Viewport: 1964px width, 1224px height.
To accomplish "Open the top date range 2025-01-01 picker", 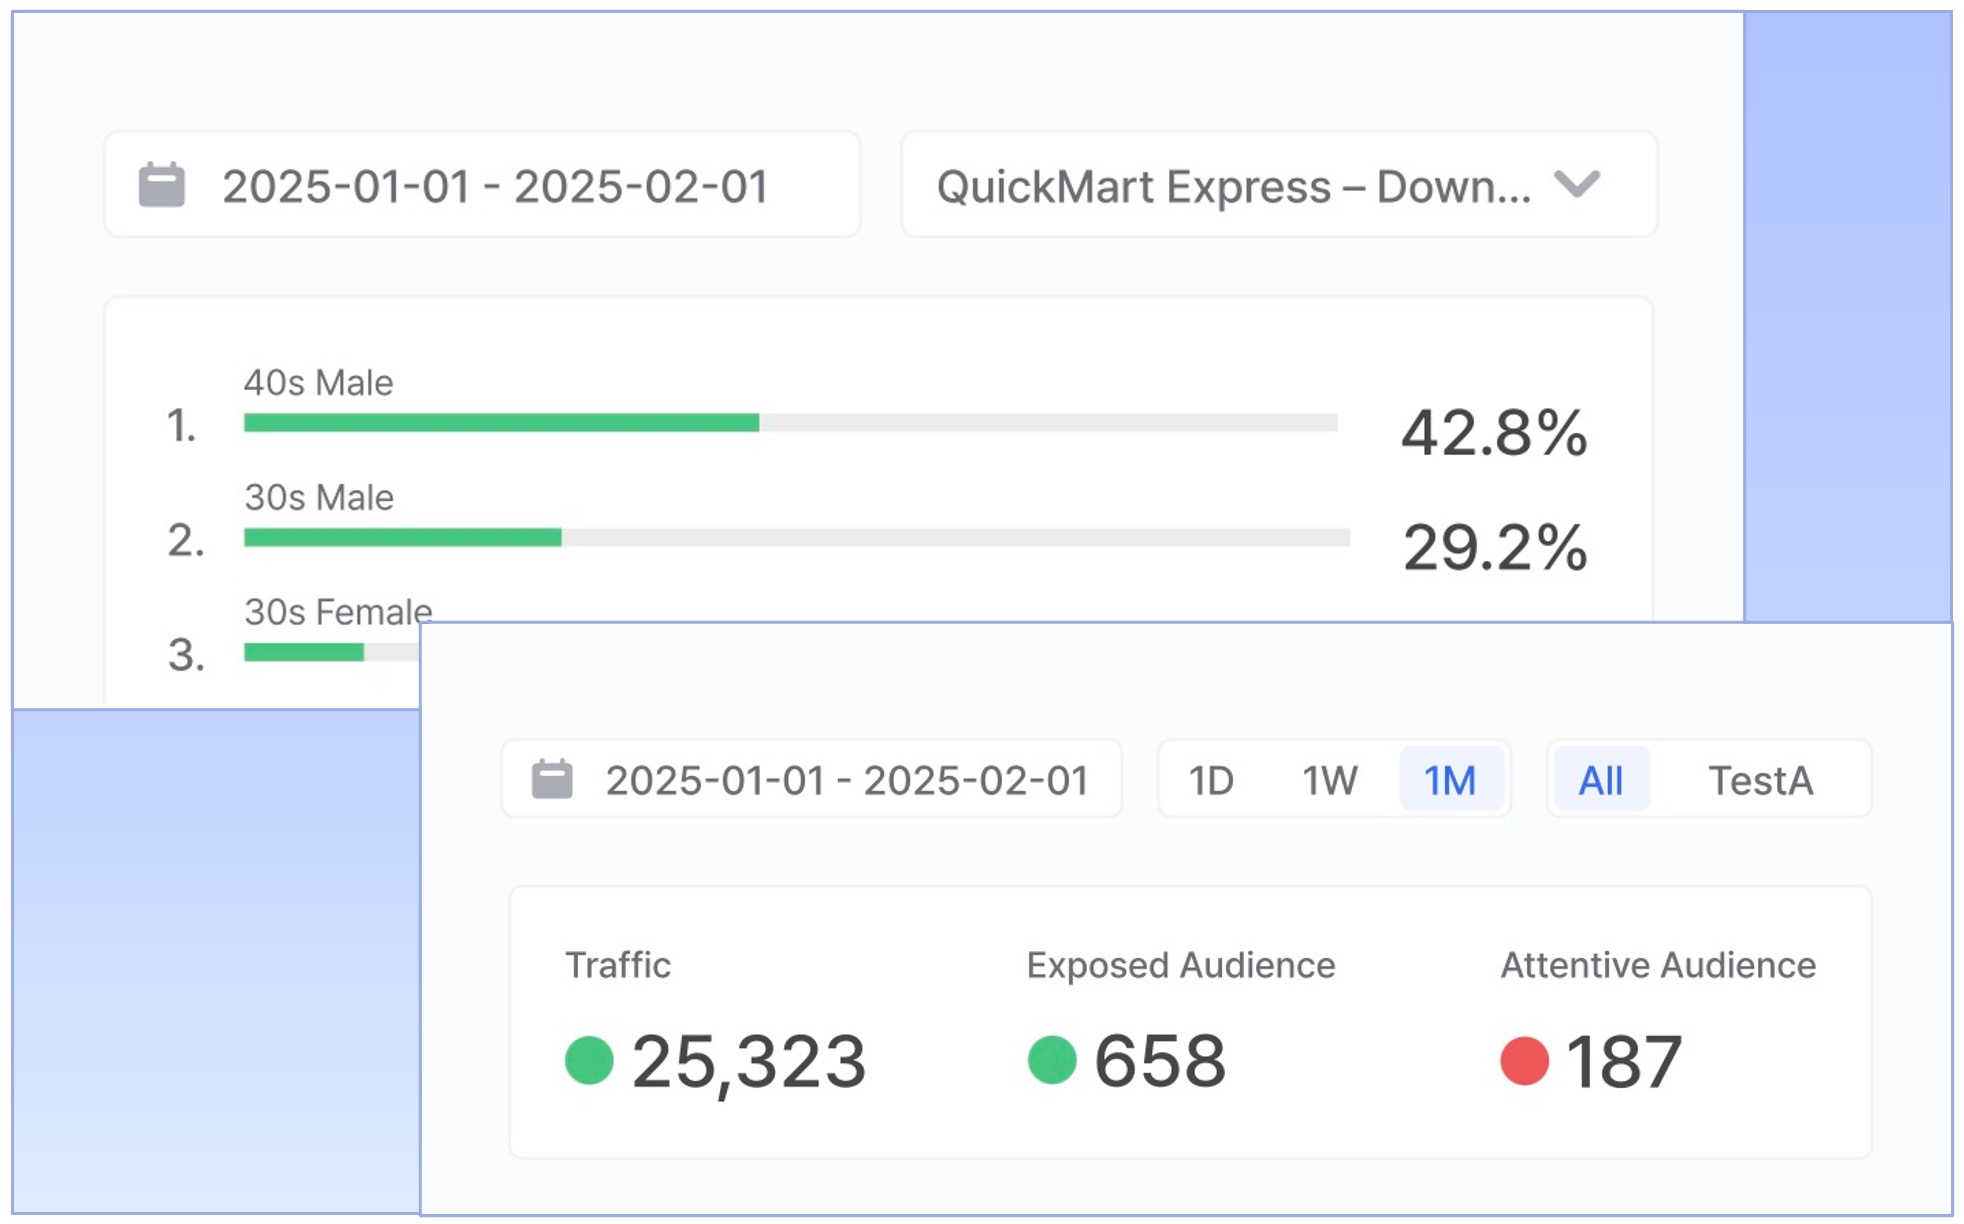I will (494, 186).
